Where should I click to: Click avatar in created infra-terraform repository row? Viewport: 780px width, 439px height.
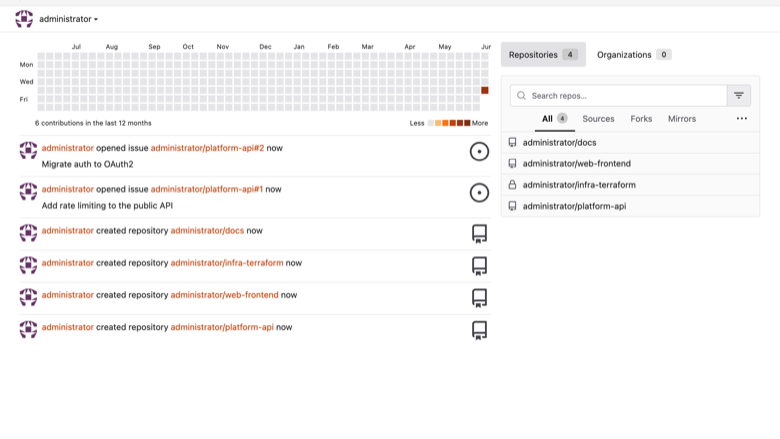click(x=28, y=265)
